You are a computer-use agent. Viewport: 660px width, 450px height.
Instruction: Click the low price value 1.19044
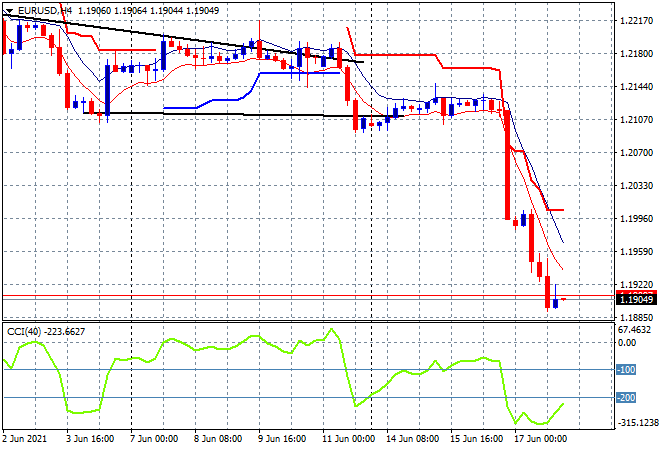pos(167,11)
